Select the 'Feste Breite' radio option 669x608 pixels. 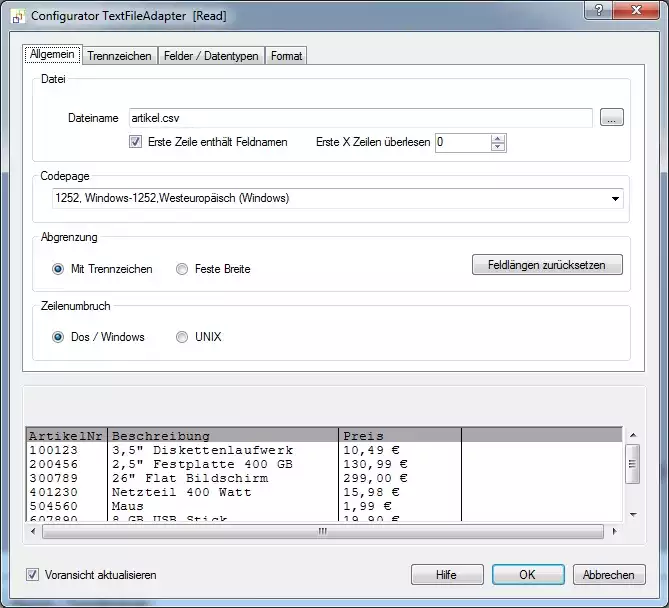pyautogui.click(x=182, y=269)
